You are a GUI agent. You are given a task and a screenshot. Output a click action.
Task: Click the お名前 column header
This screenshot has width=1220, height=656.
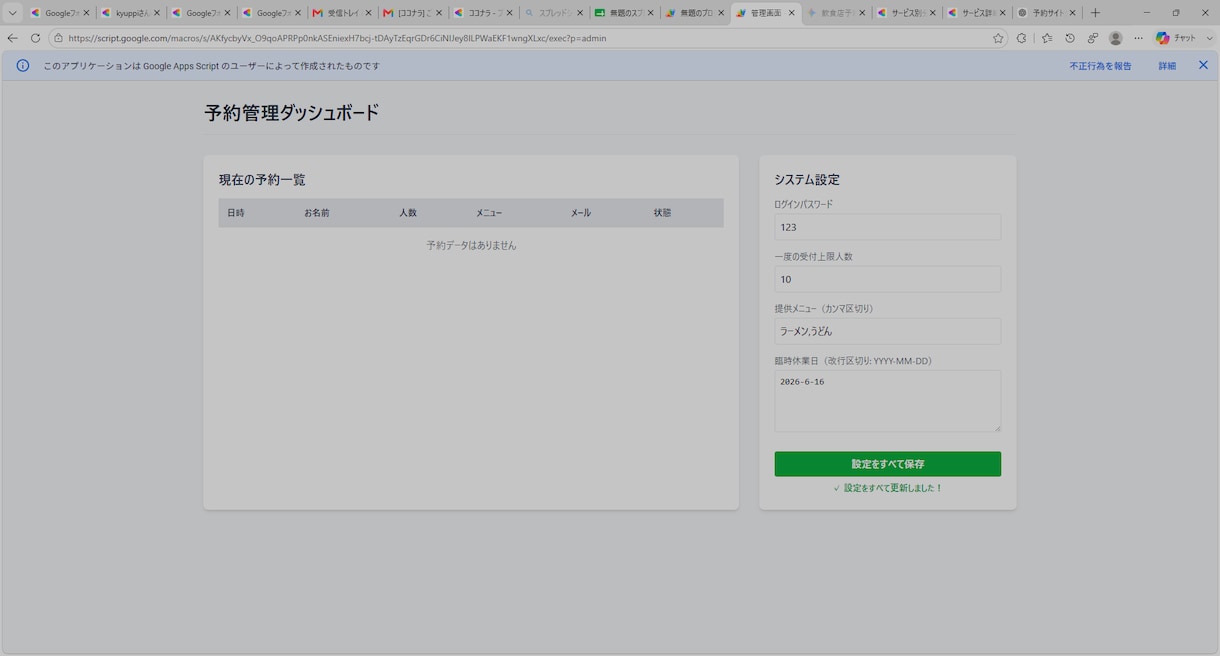coord(317,213)
